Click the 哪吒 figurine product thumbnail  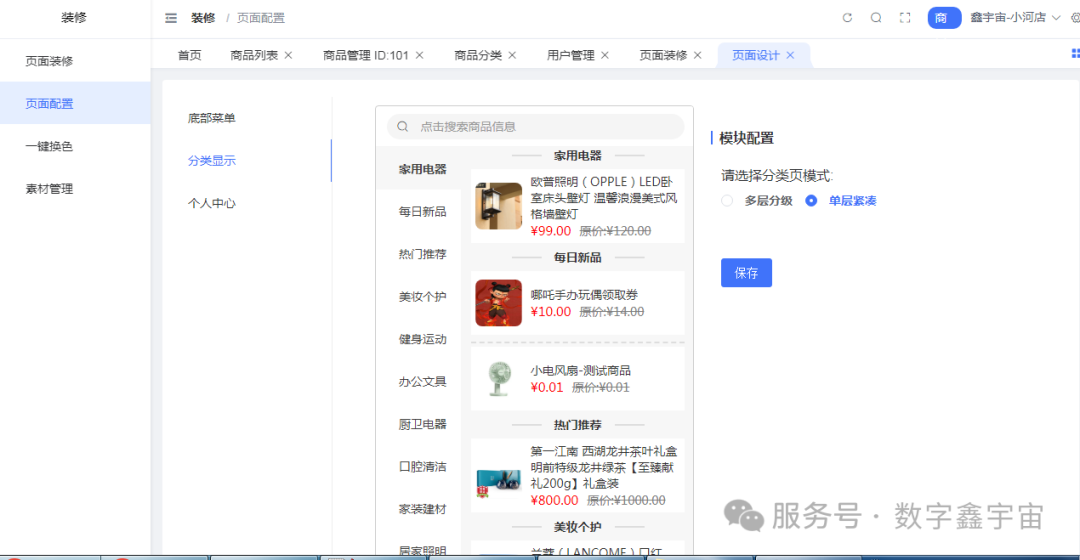coord(499,303)
